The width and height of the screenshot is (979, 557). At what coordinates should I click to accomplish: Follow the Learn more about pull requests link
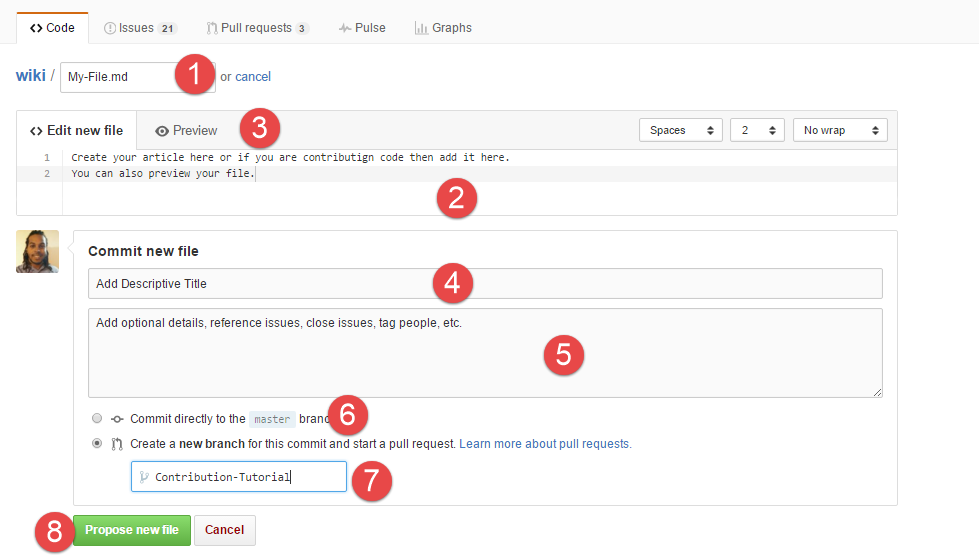(545, 443)
